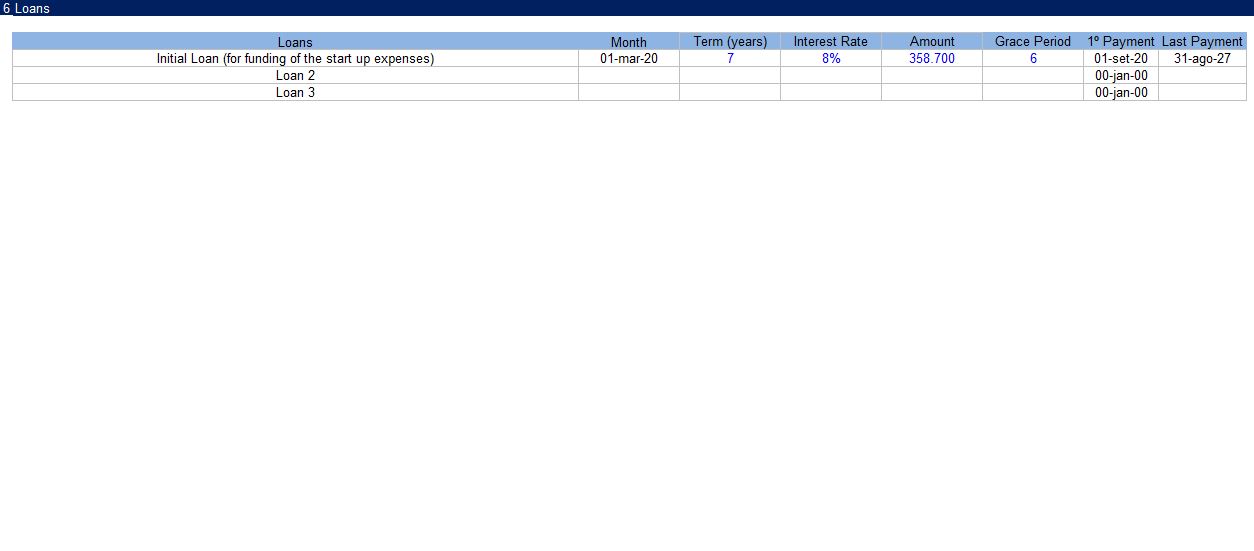
Task: Click the empty Term cell for Loan 3
Action: 730,93
